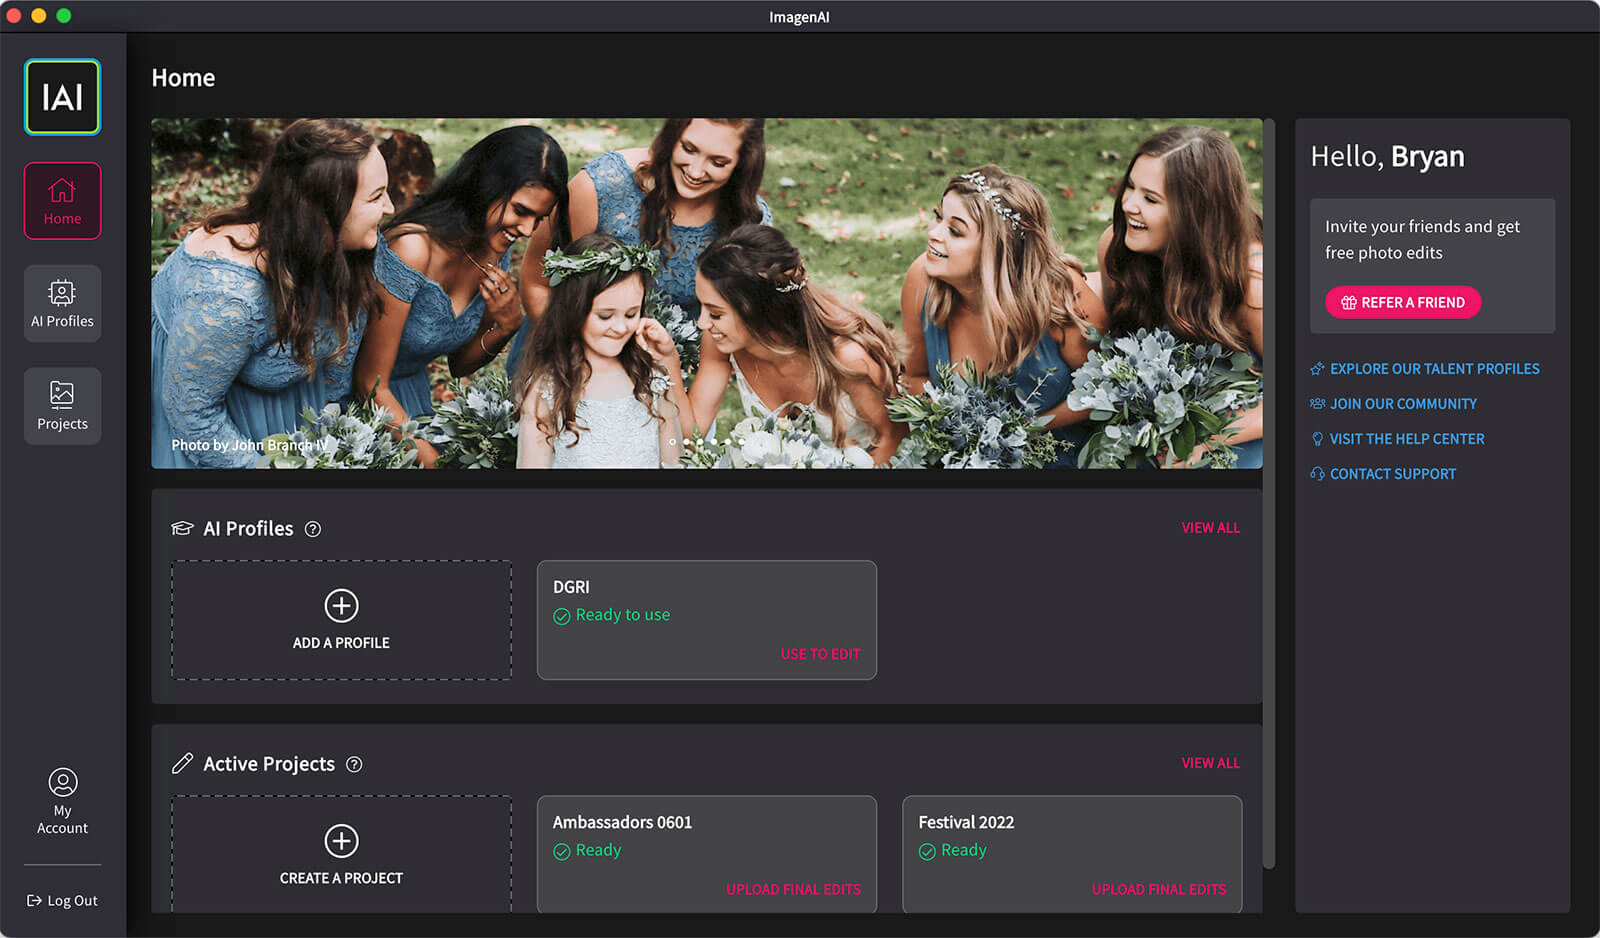Click the IAI logo icon
This screenshot has width=1600, height=938.
[62, 97]
